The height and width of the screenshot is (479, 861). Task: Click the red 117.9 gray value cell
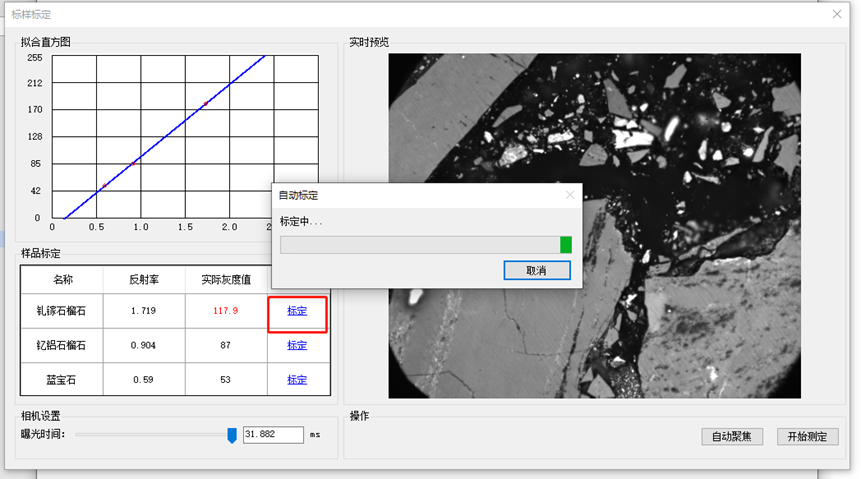pos(225,311)
